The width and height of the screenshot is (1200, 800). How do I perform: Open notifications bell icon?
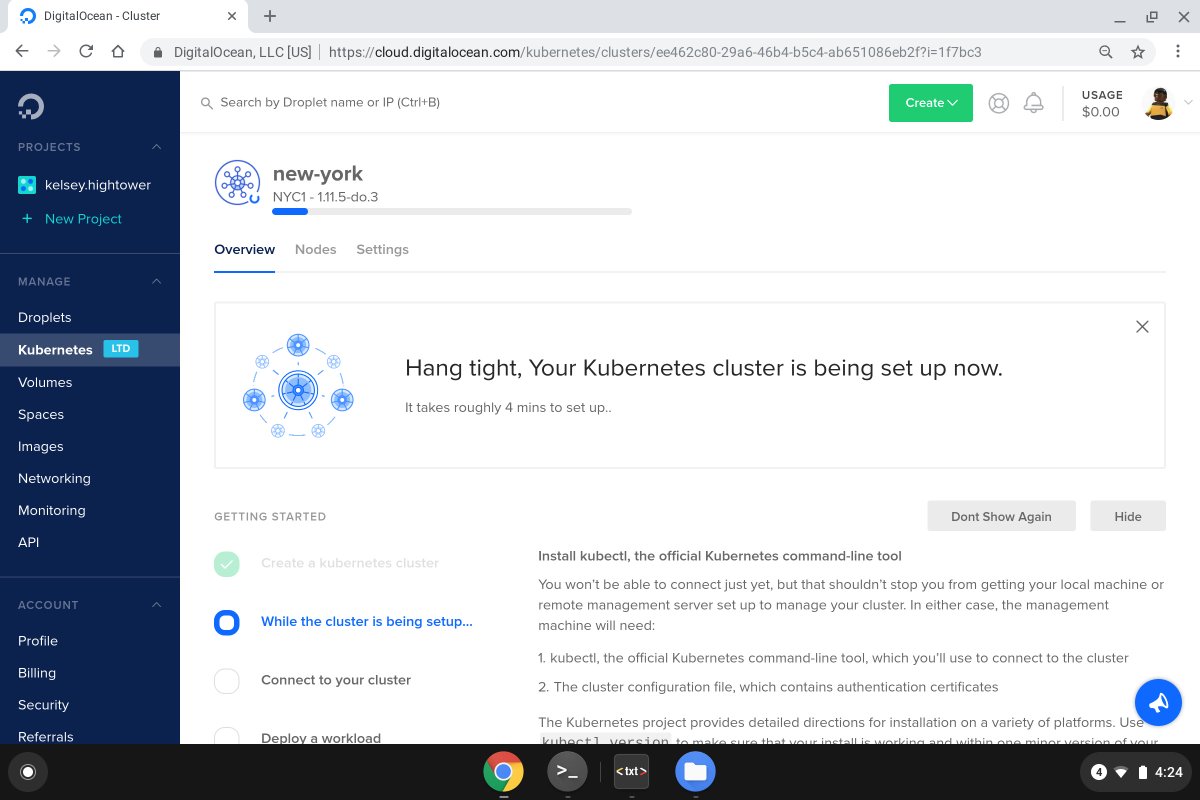click(1034, 103)
